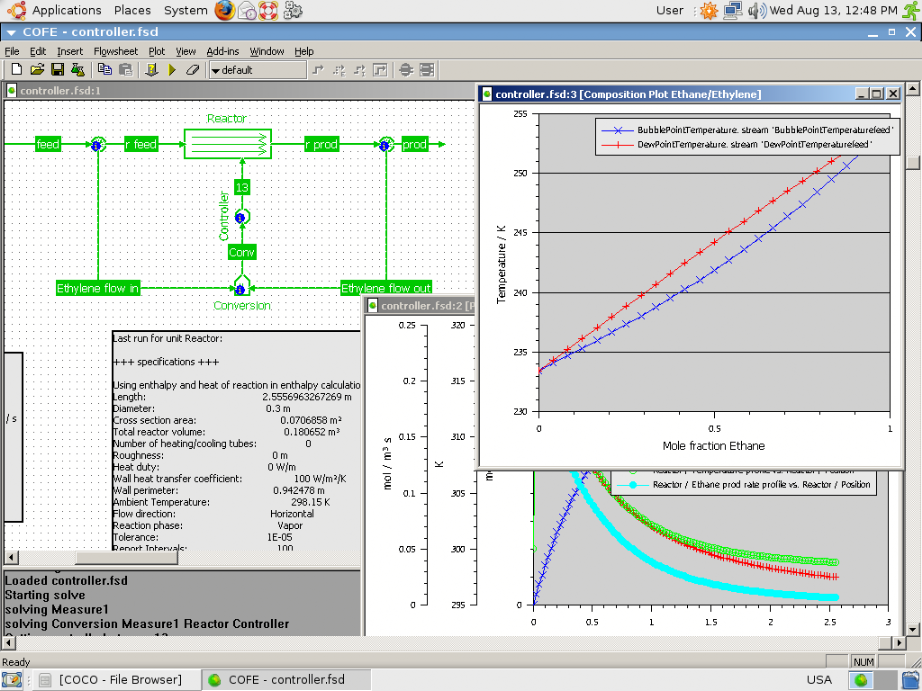The width and height of the screenshot is (922, 691).
Task: Click the last toolbar unit layout icon
Action: click(426, 70)
